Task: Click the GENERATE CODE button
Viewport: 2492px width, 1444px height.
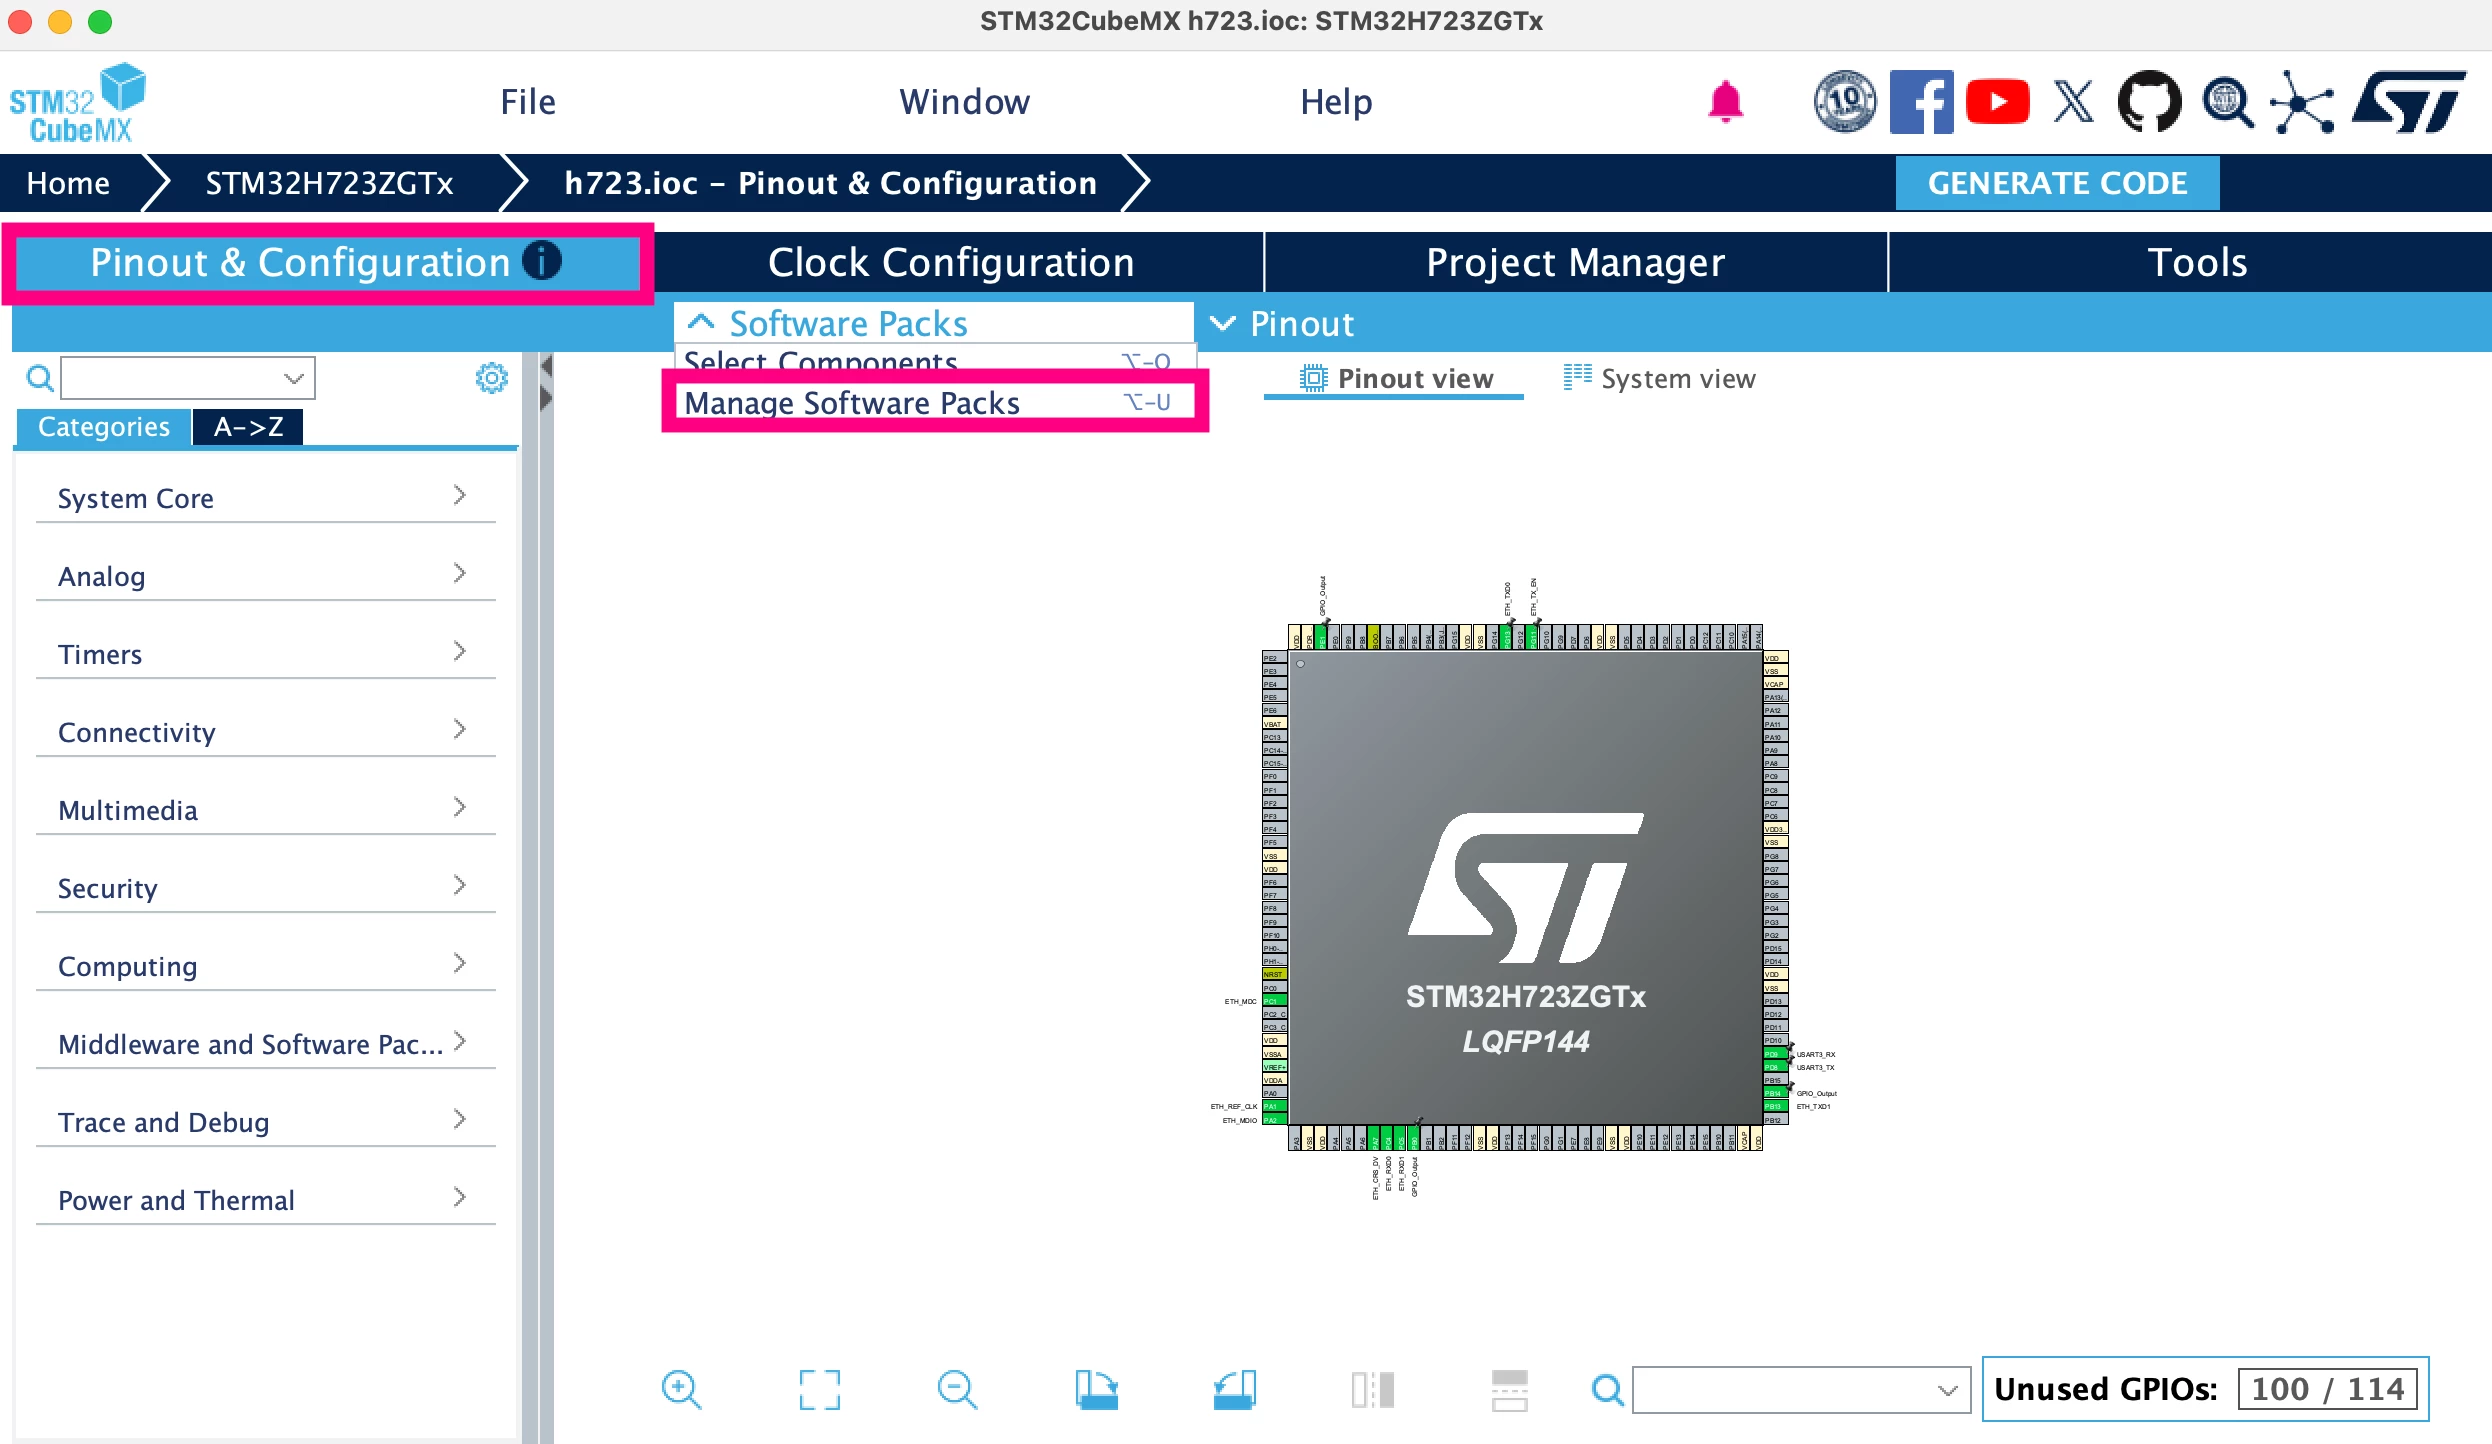Action: (x=2057, y=183)
